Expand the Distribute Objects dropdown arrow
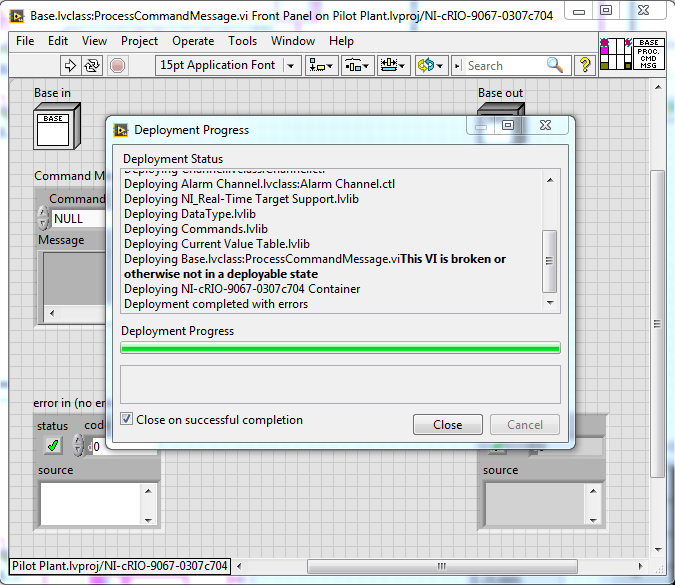This screenshot has width=675, height=585. [x=366, y=66]
